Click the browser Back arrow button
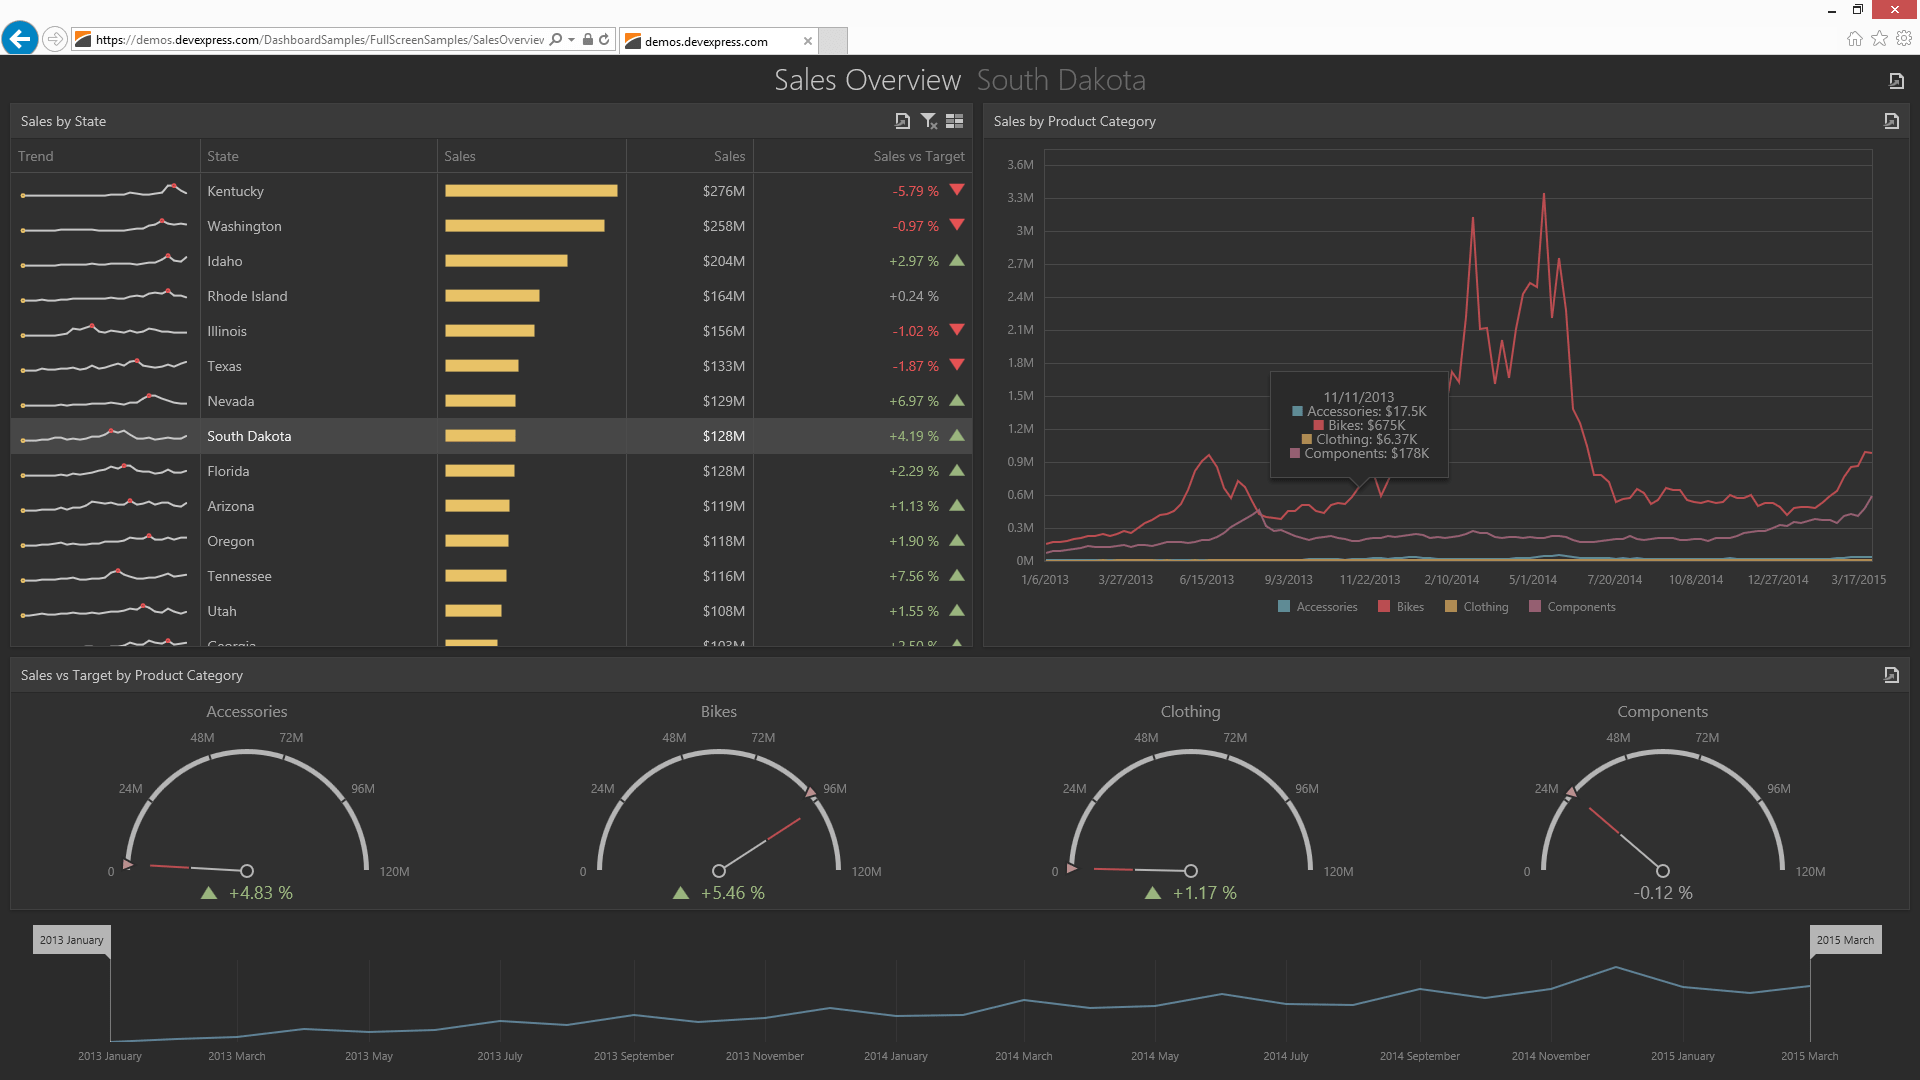1920x1080 pixels. (x=20, y=39)
